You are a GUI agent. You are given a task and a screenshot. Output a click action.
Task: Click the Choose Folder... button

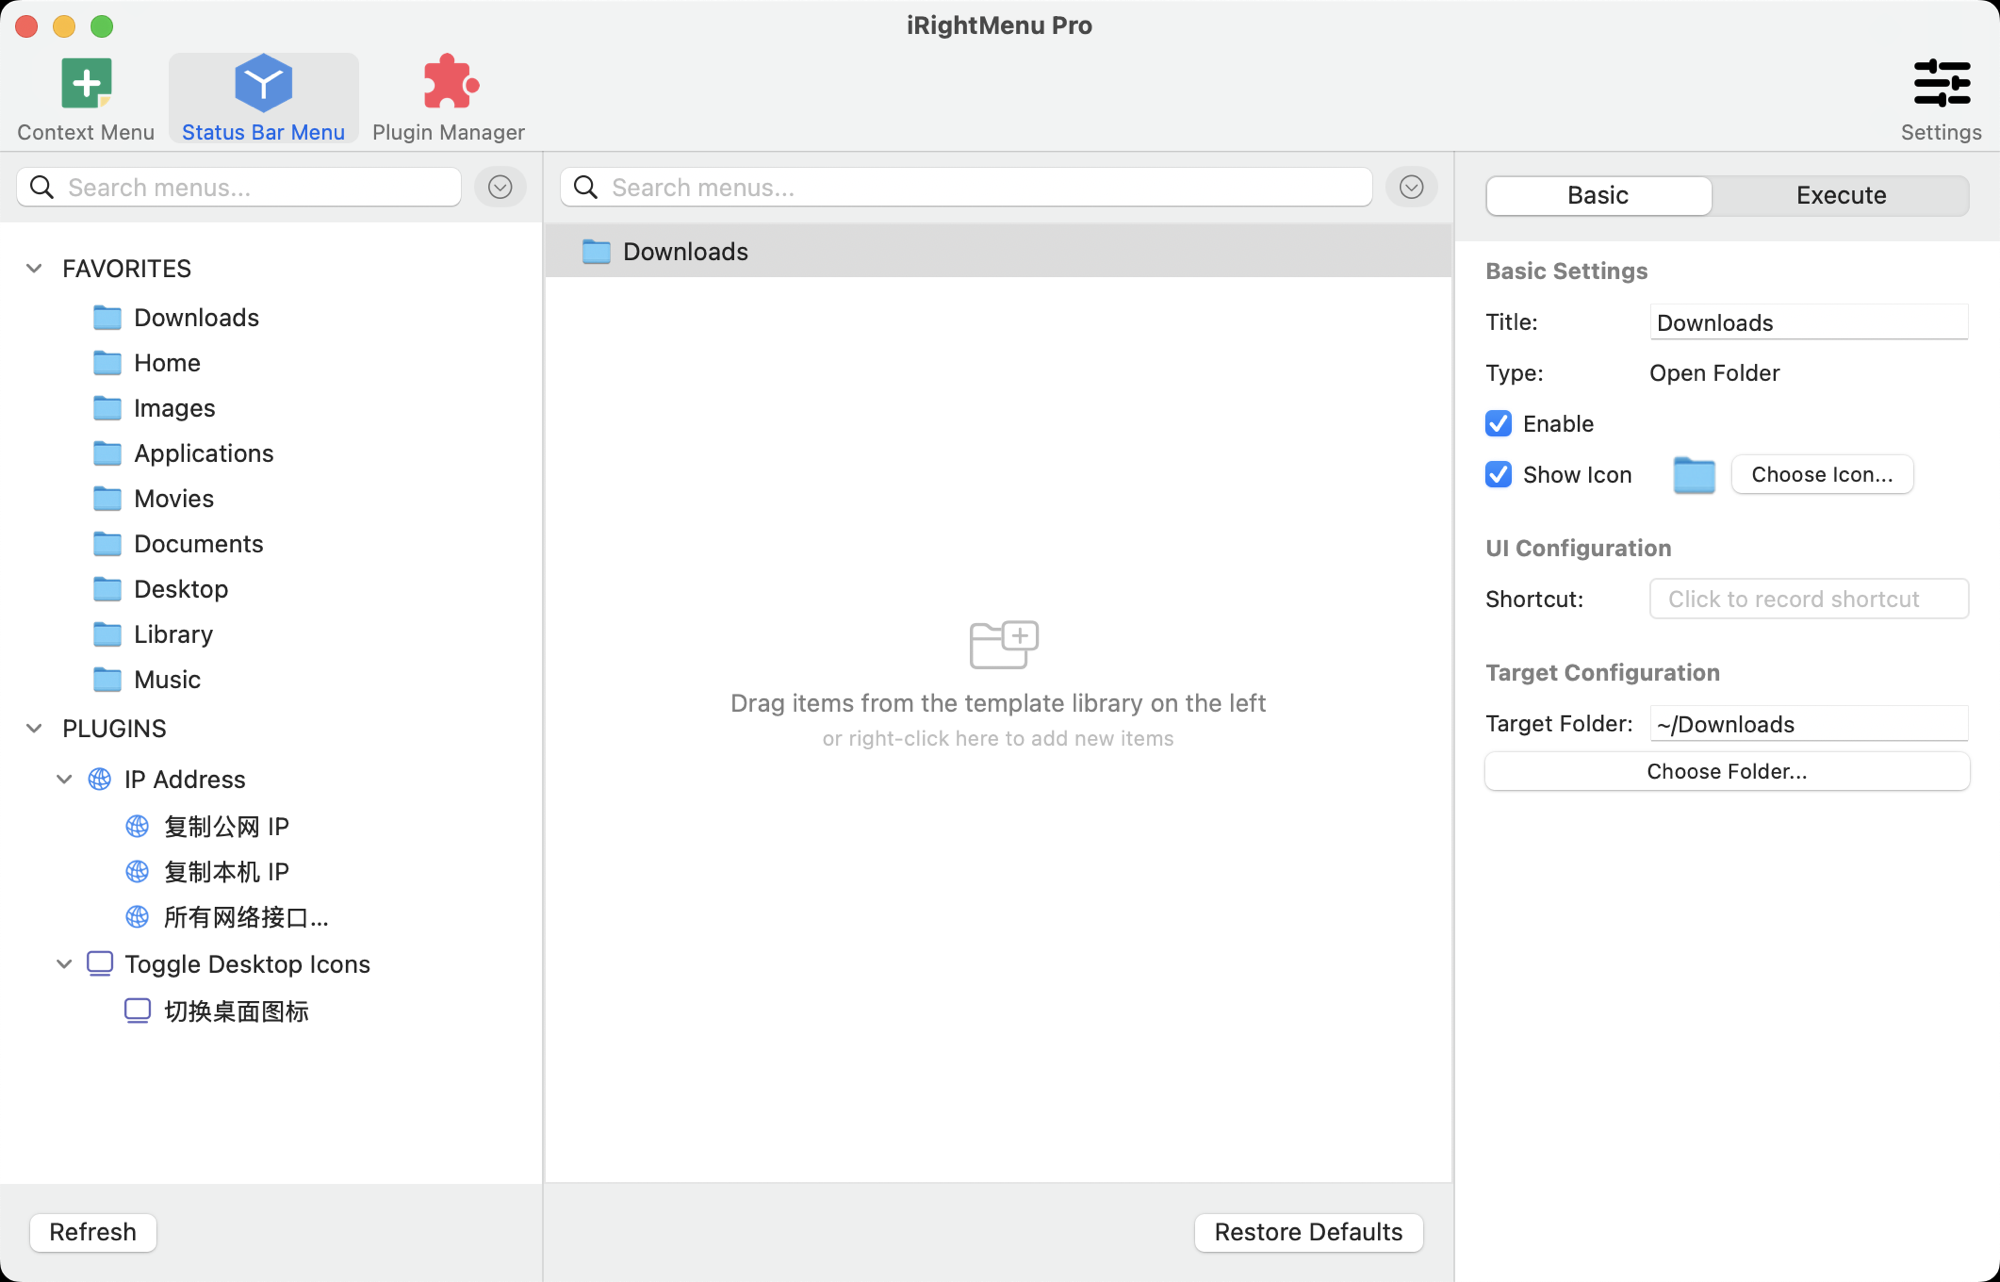tap(1727, 771)
